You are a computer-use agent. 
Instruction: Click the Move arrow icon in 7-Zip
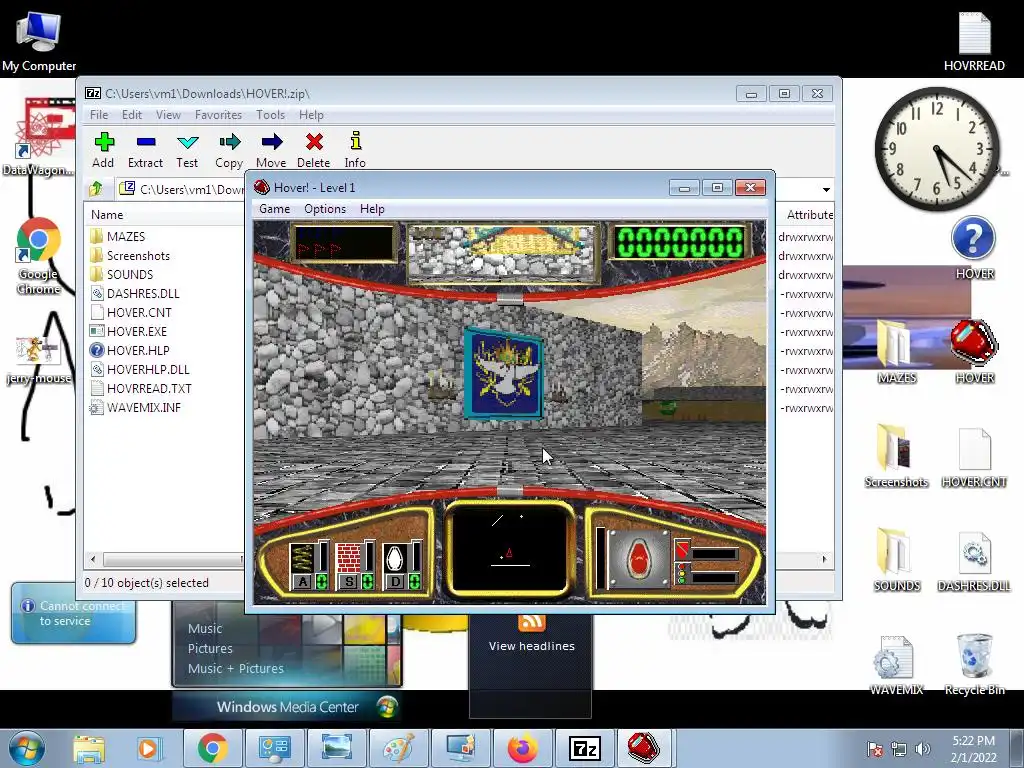(x=271, y=150)
